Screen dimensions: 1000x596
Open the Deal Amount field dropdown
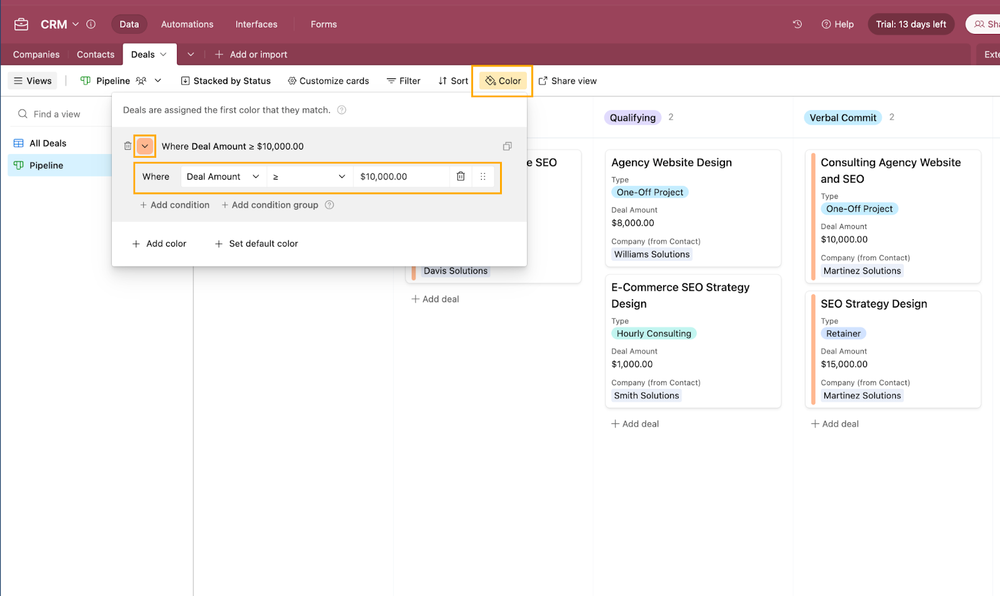click(x=221, y=176)
